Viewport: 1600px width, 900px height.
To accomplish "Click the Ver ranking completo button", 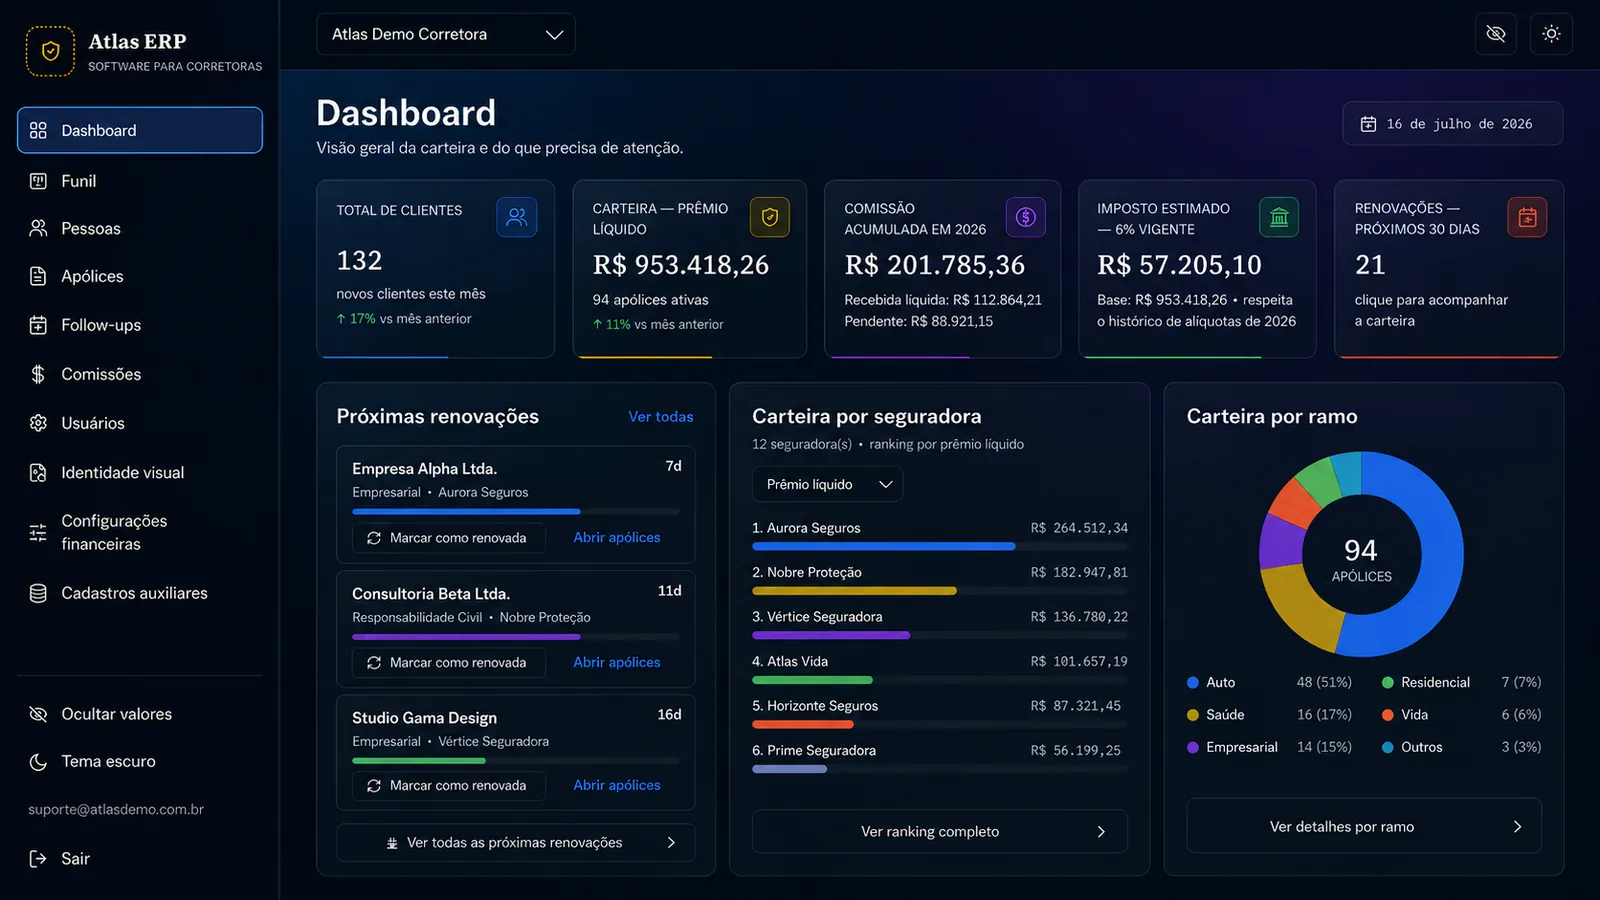I will 940,832.
